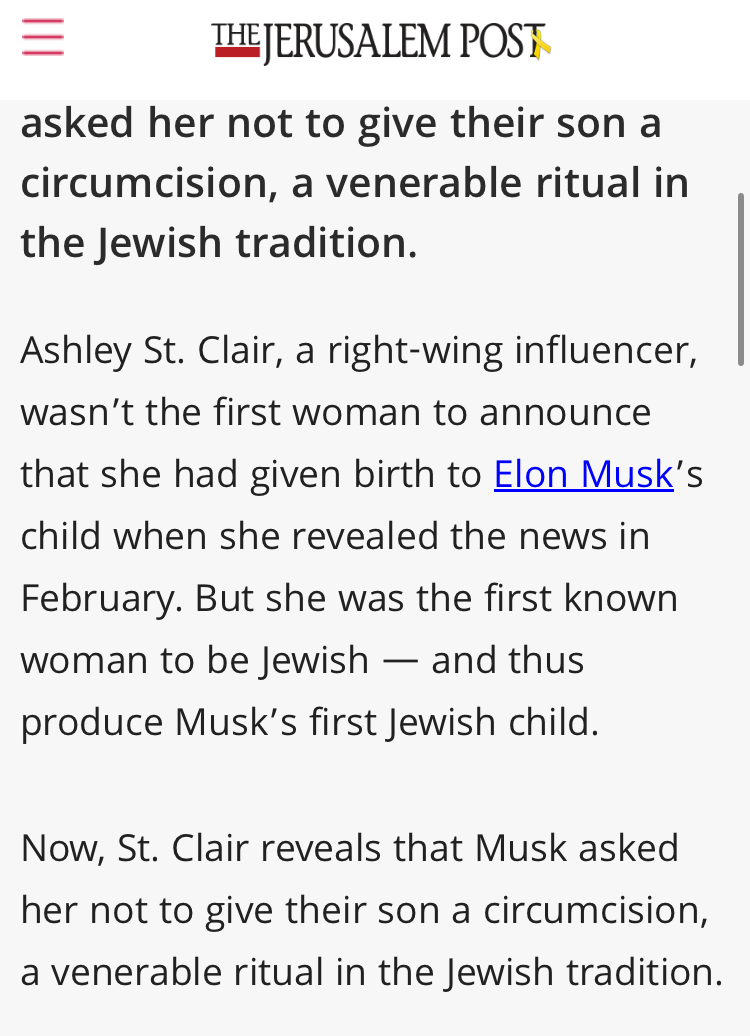Click the red bar under "THE" in the logo
Viewport: 750px width, 1036px height.
point(237,53)
